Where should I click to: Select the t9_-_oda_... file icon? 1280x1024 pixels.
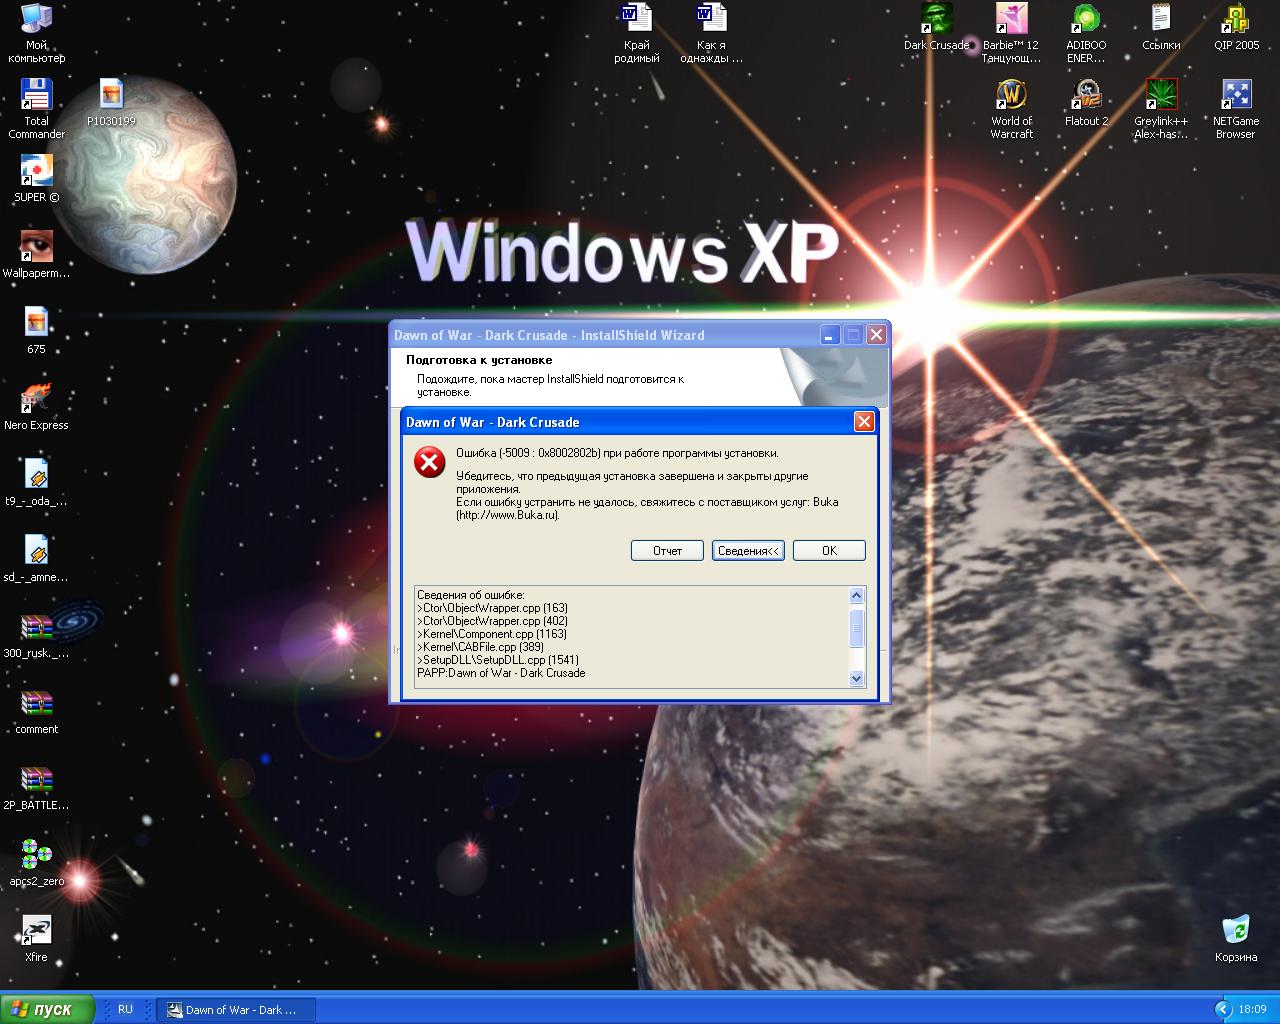pos(36,474)
